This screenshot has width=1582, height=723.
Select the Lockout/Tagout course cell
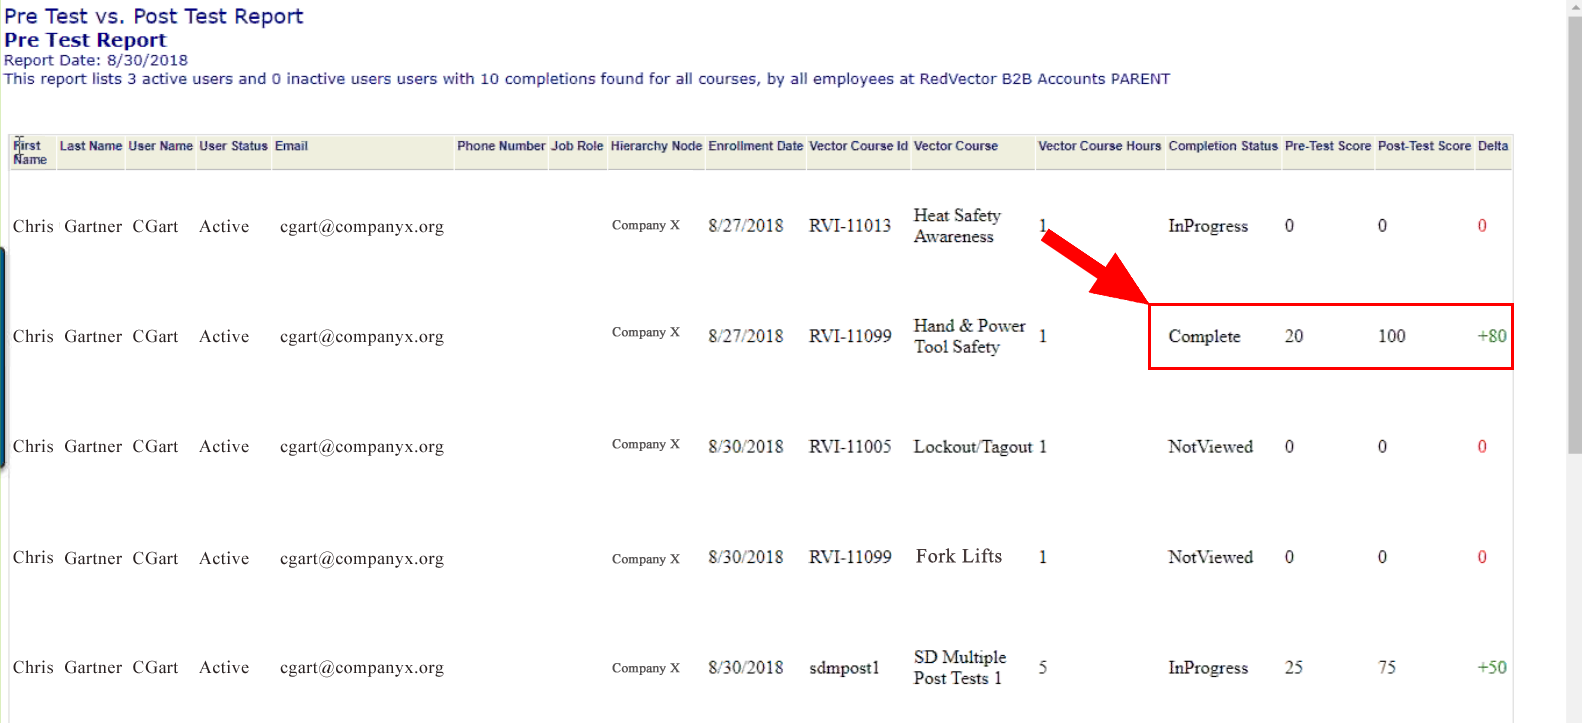point(972,447)
